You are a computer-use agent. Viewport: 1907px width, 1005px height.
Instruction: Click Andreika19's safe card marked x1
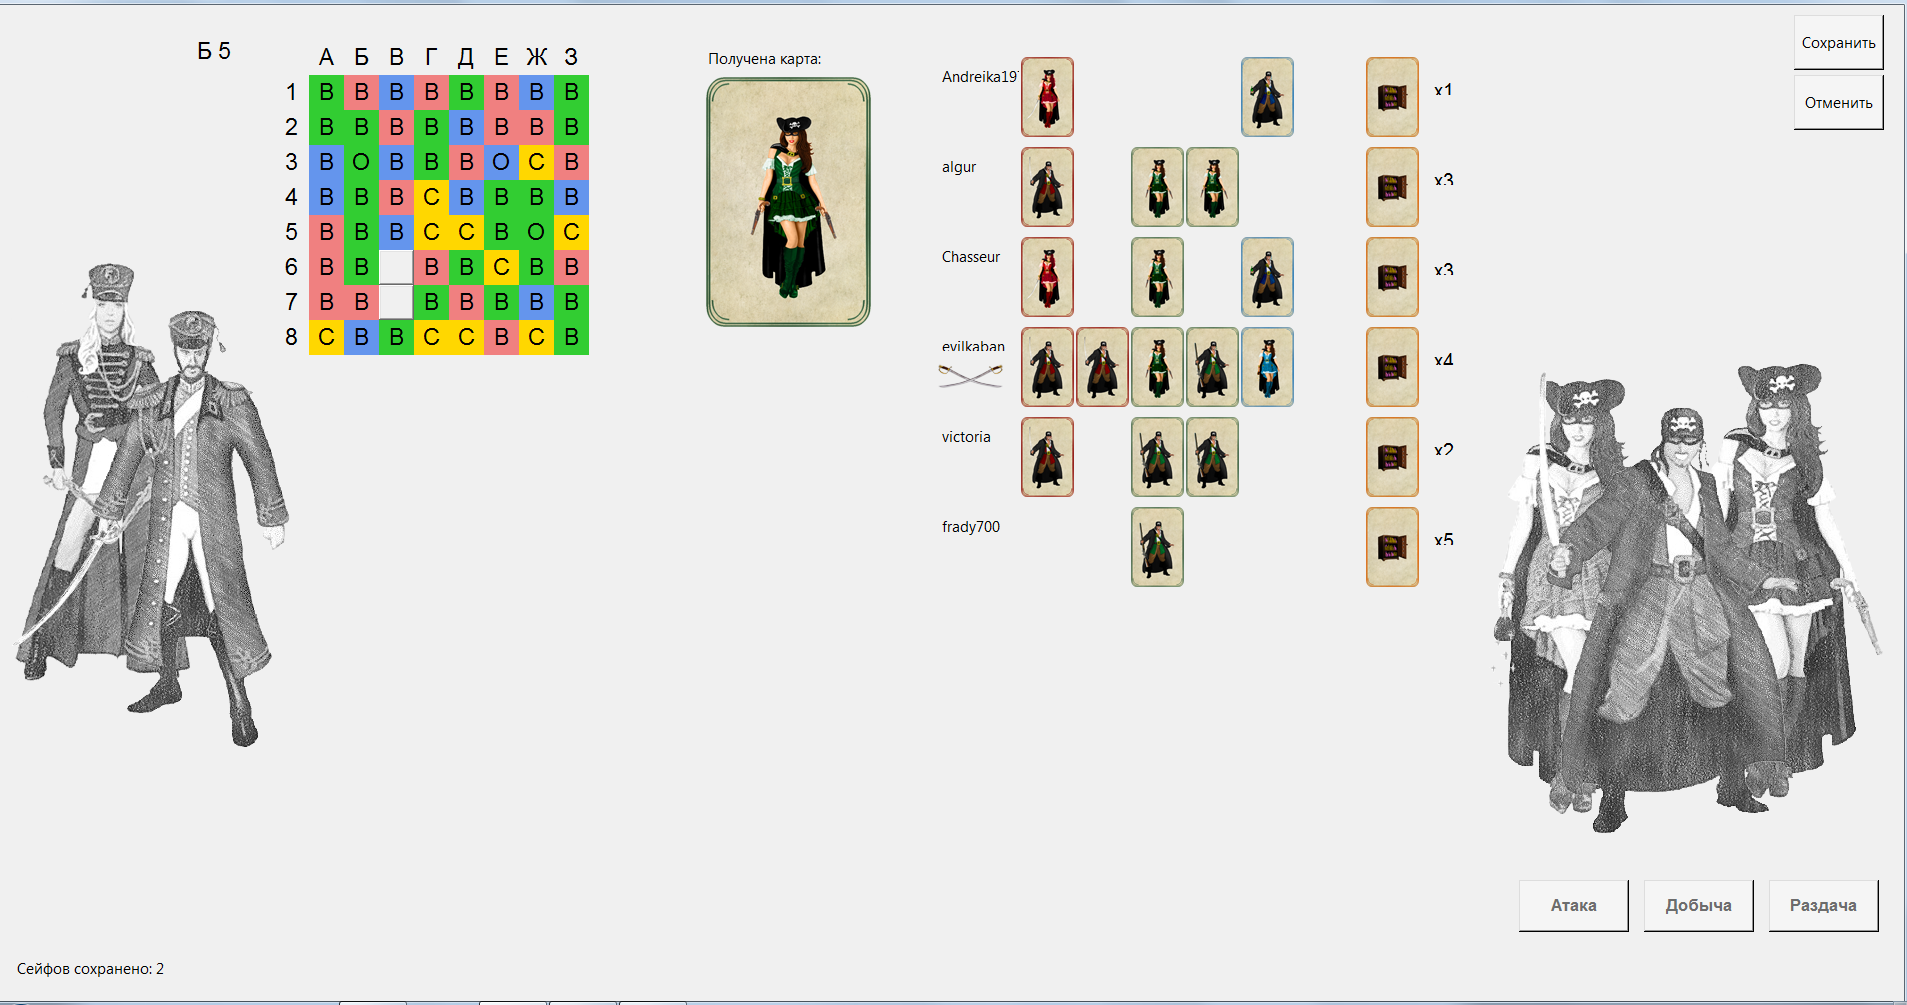pos(1392,97)
